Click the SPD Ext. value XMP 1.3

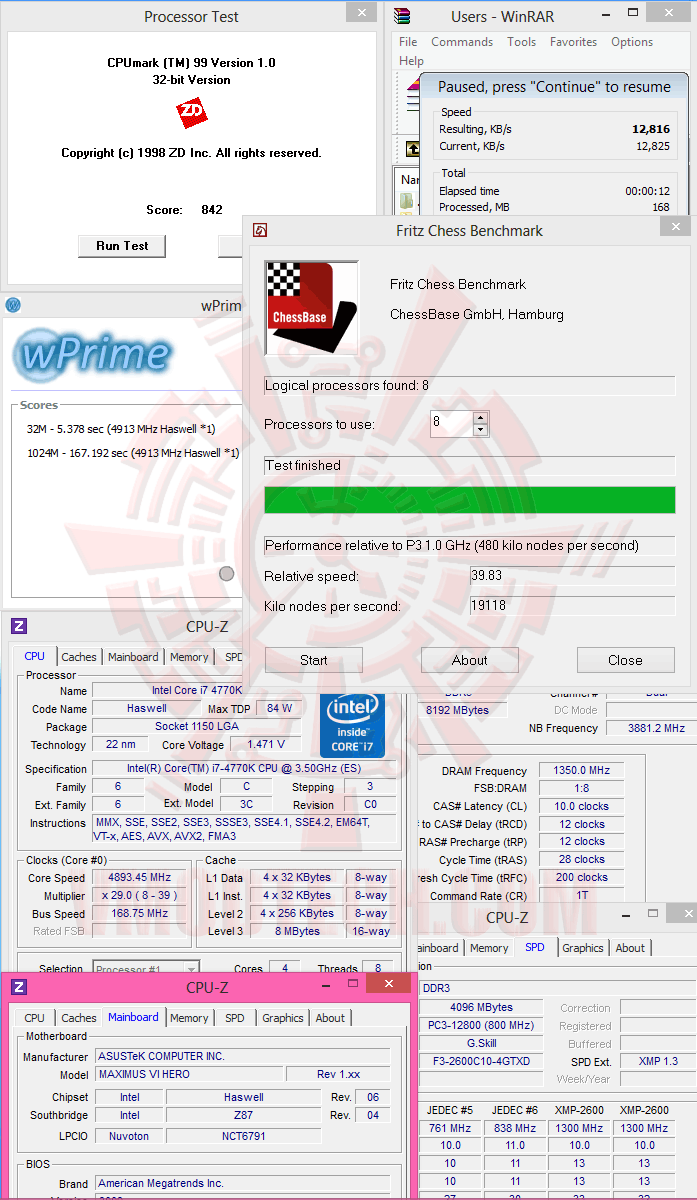(x=657, y=1061)
